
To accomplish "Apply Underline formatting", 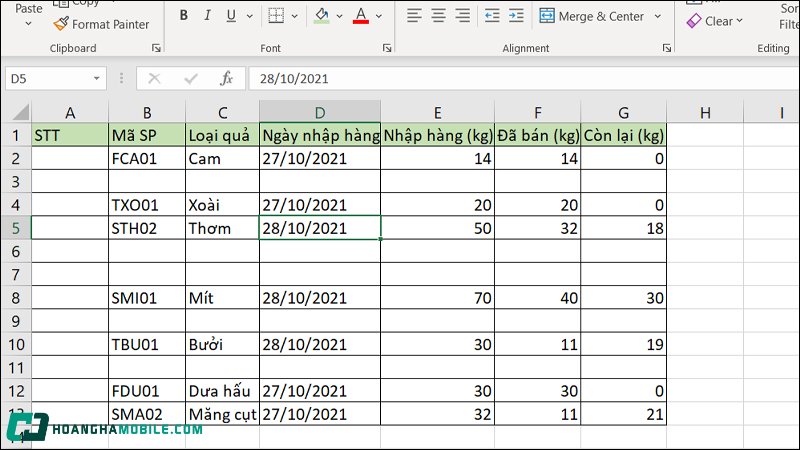I will [x=231, y=16].
